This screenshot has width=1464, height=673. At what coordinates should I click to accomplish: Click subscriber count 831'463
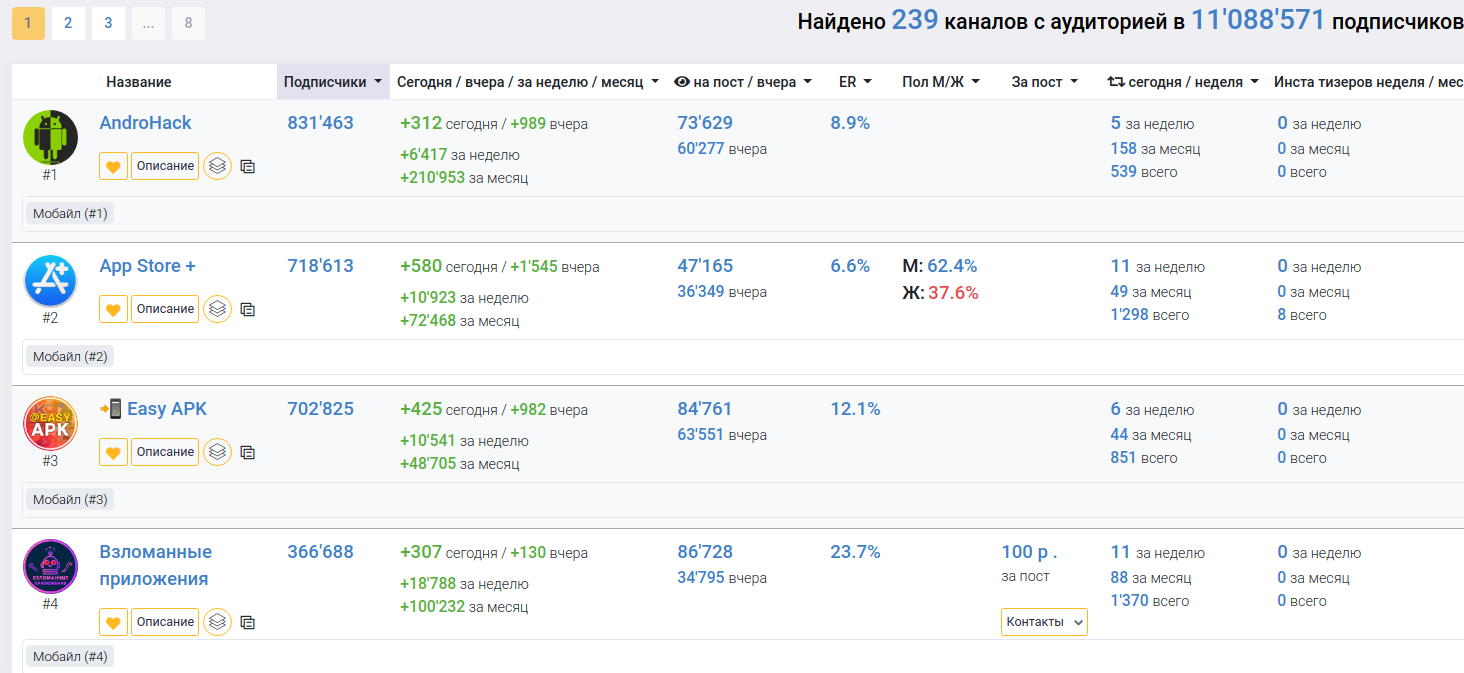pos(320,123)
